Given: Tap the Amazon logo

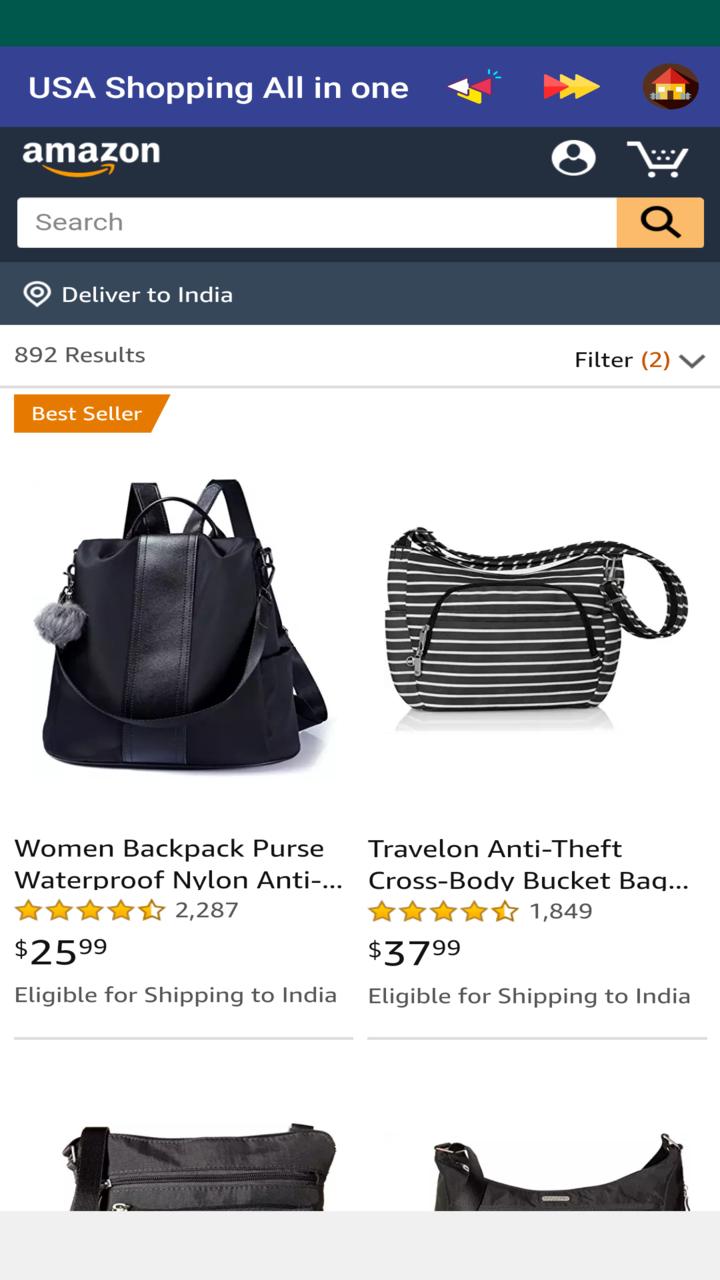Looking at the screenshot, I should click(x=91, y=158).
